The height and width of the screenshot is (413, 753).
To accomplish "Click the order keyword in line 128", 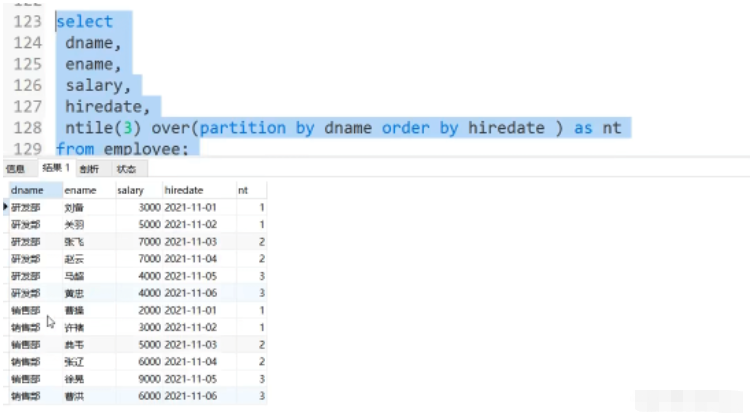I will (405, 128).
